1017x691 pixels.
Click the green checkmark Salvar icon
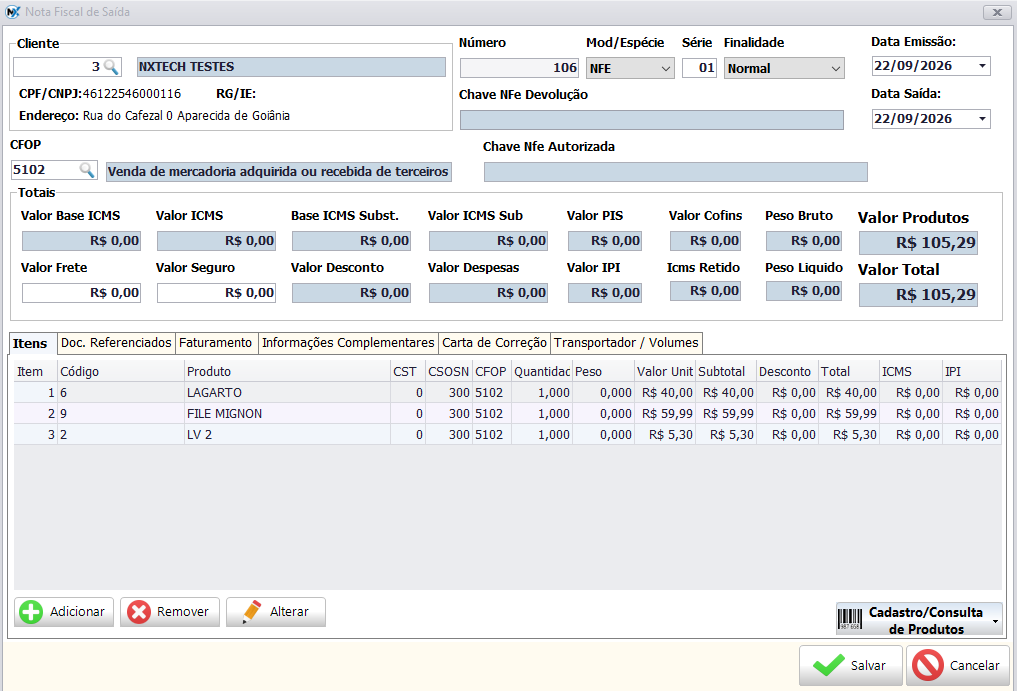[828, 665]
